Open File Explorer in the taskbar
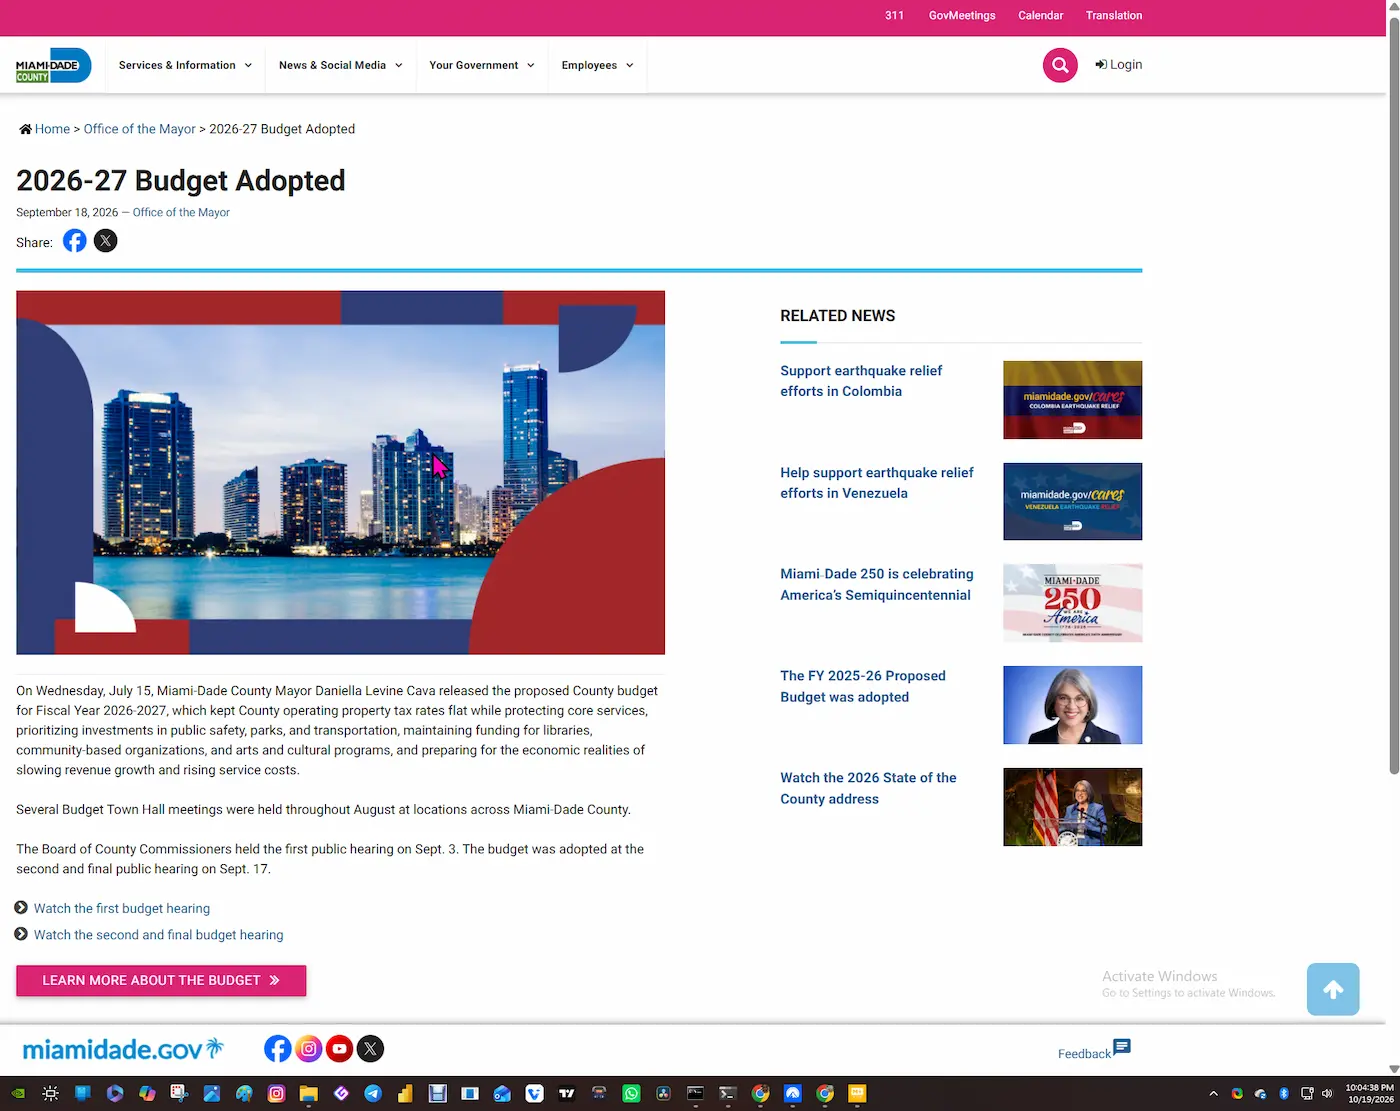 click(308, 1093)
